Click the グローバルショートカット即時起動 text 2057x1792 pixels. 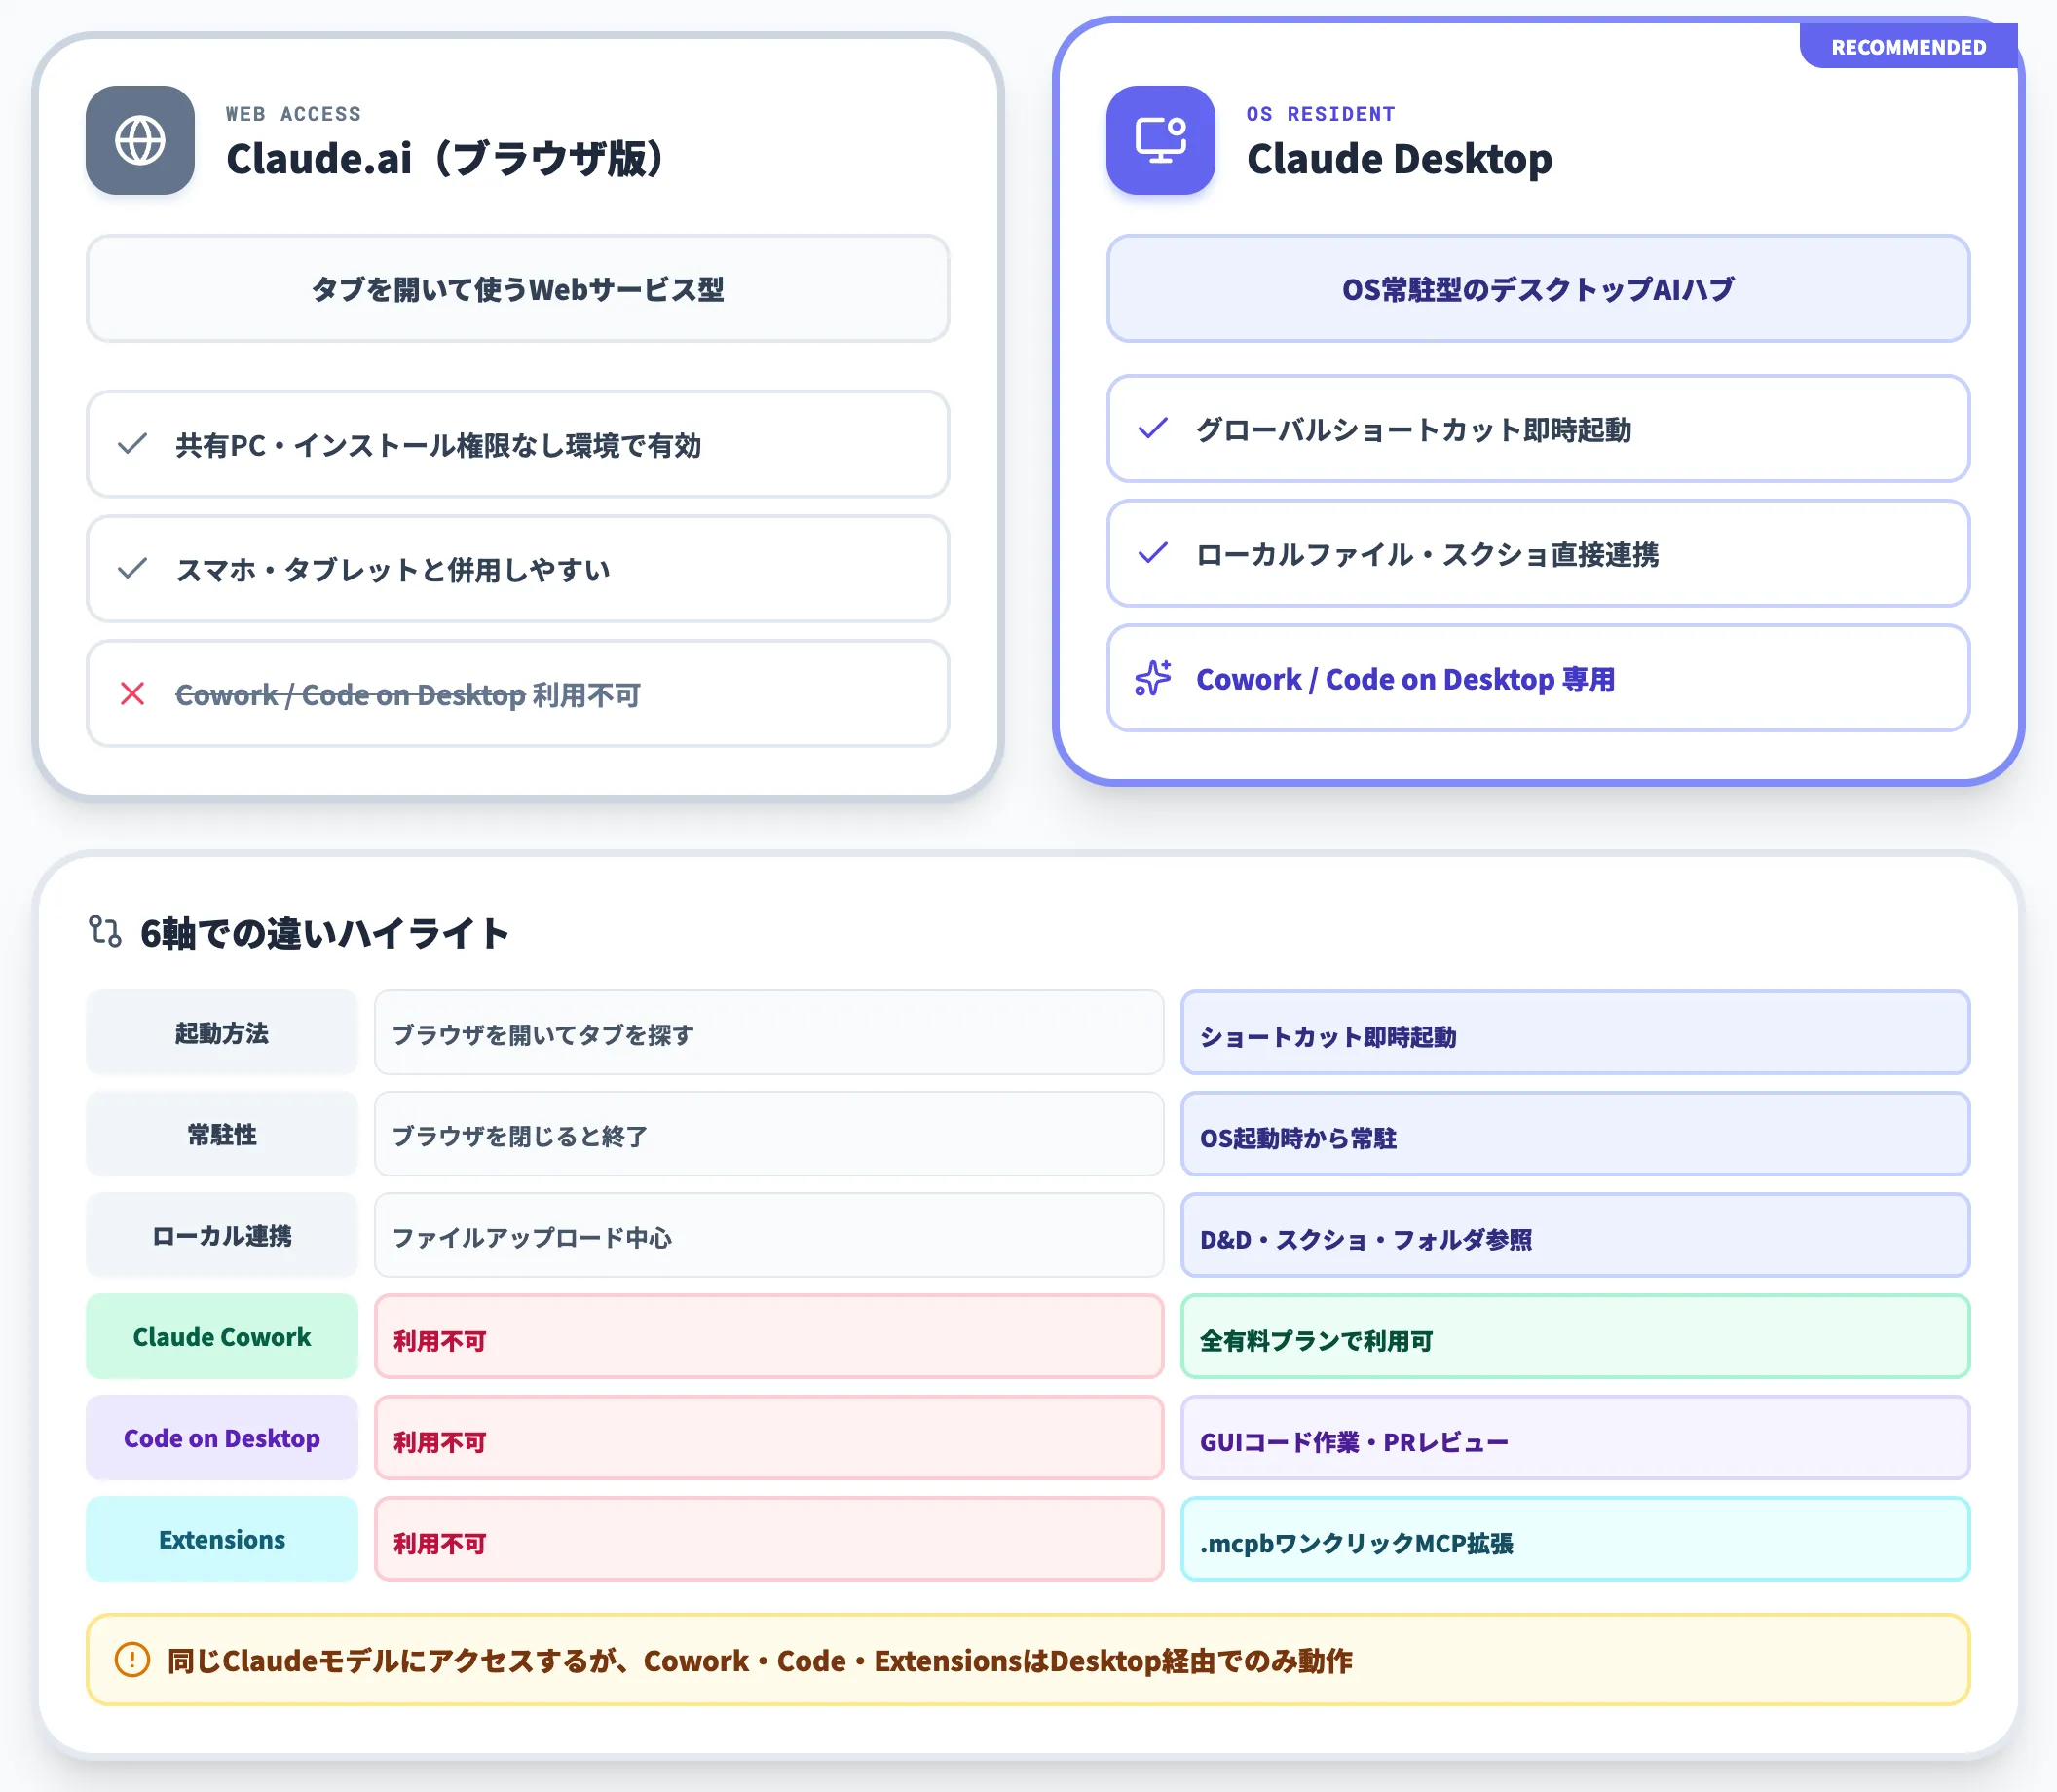1414,430
